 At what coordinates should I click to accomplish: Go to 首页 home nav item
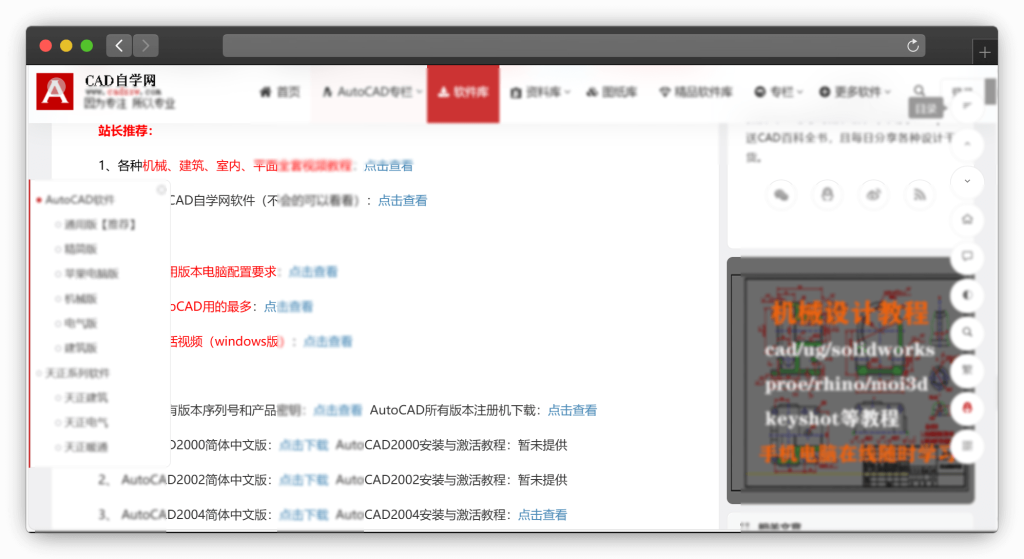[x=280, y=92]
